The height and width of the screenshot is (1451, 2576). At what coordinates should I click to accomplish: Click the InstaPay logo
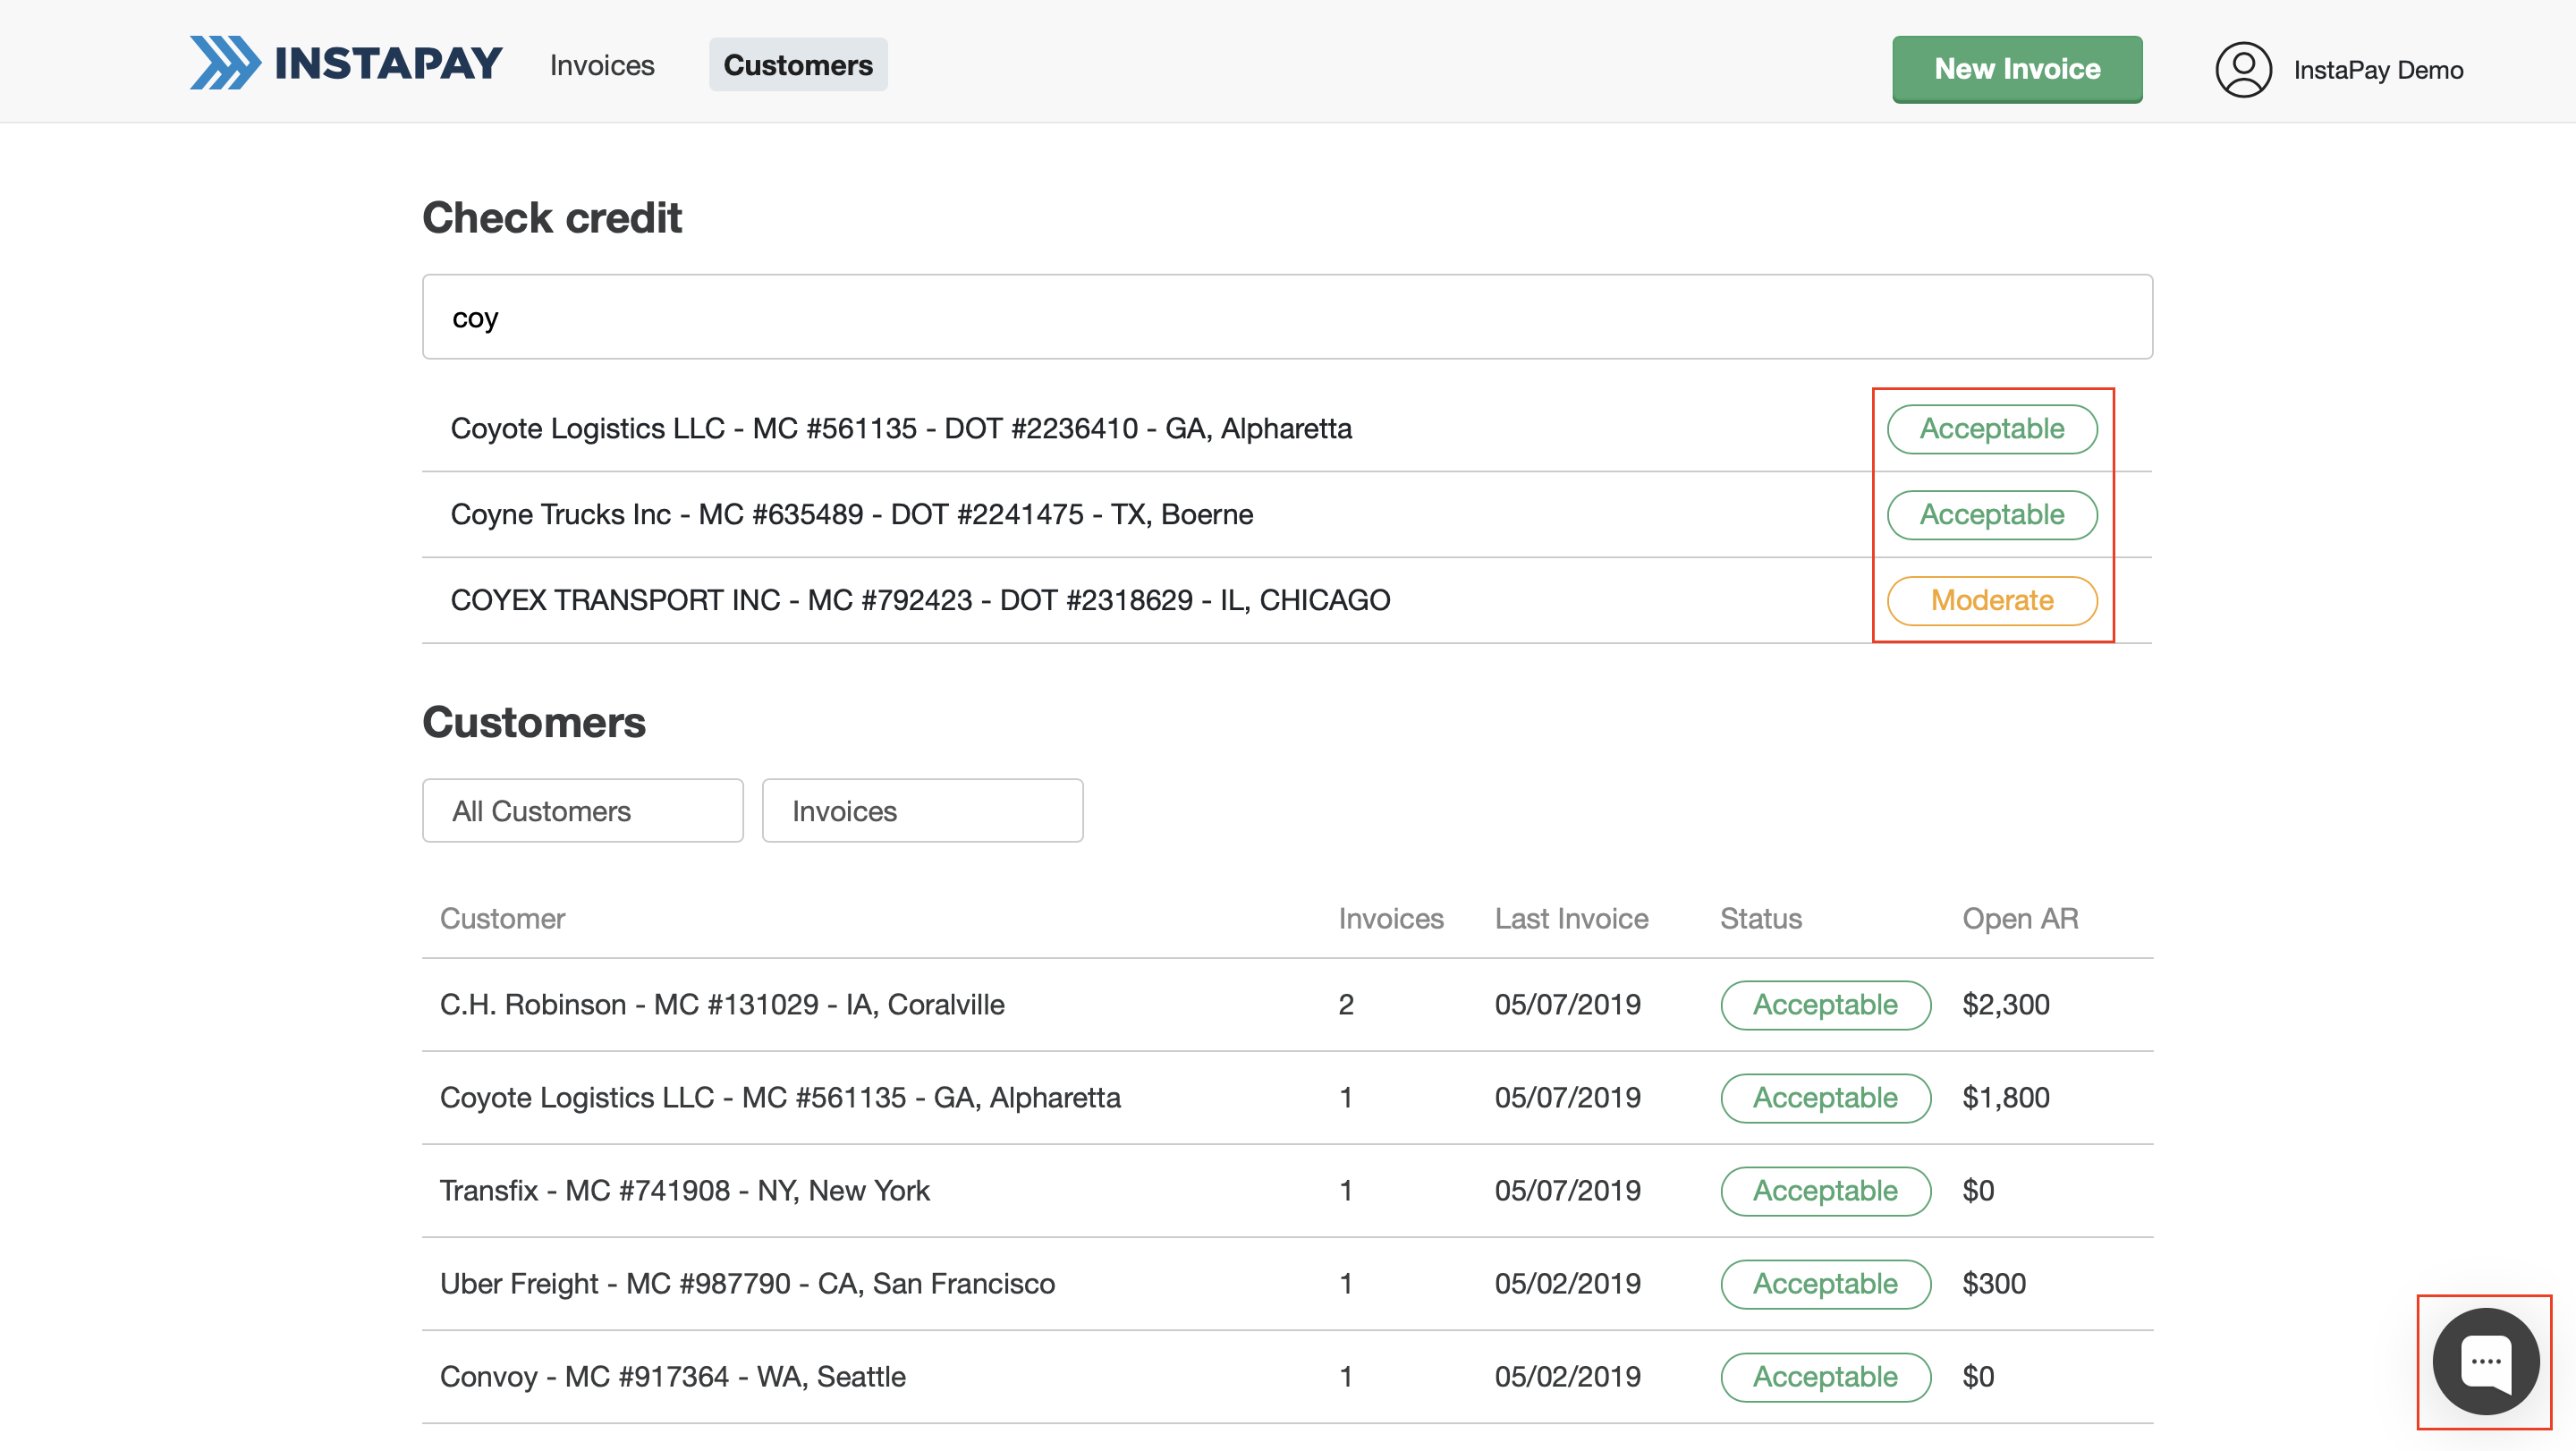coord(346,63)
